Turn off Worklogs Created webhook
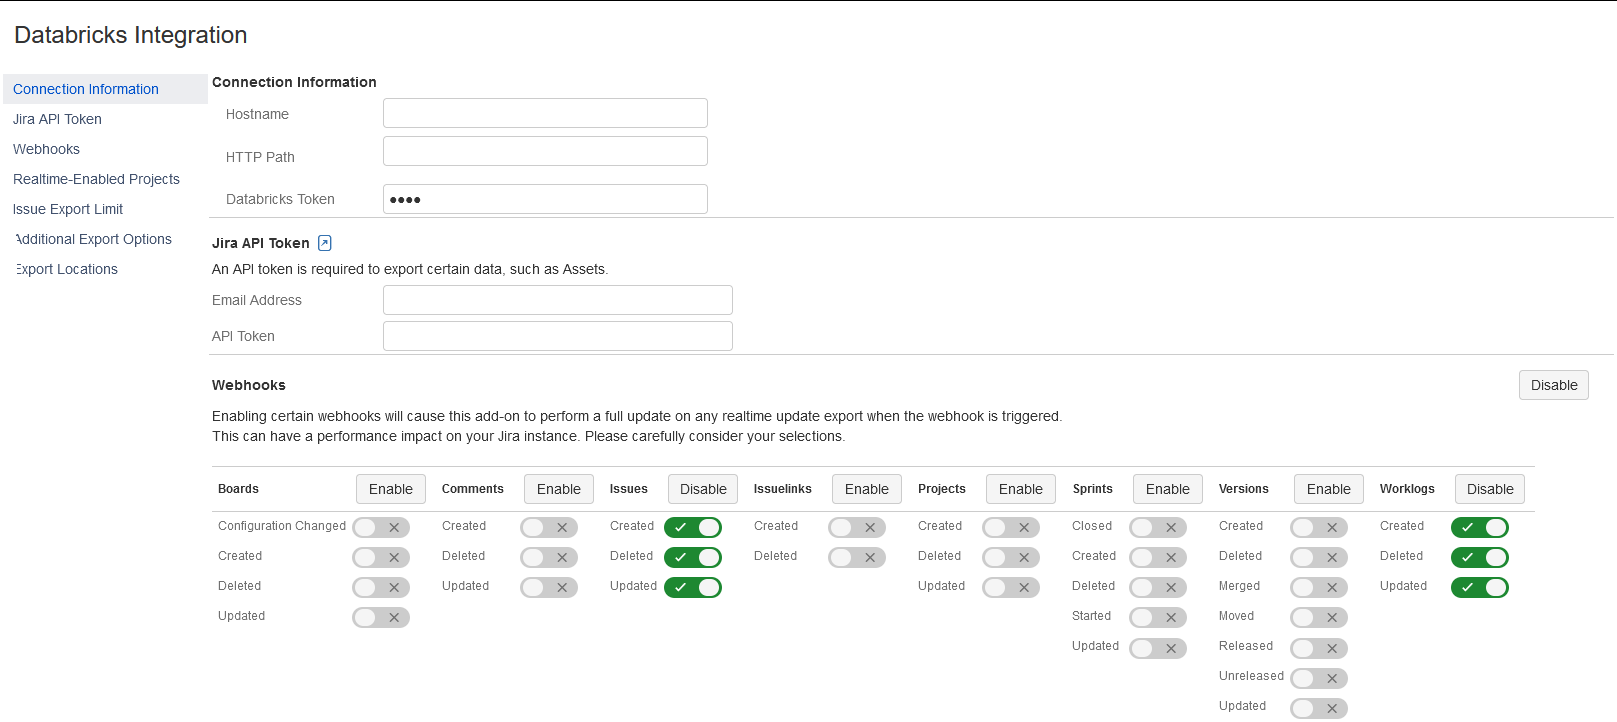Viewport: 1617px width, 722px height. [x=1480, y=527]
